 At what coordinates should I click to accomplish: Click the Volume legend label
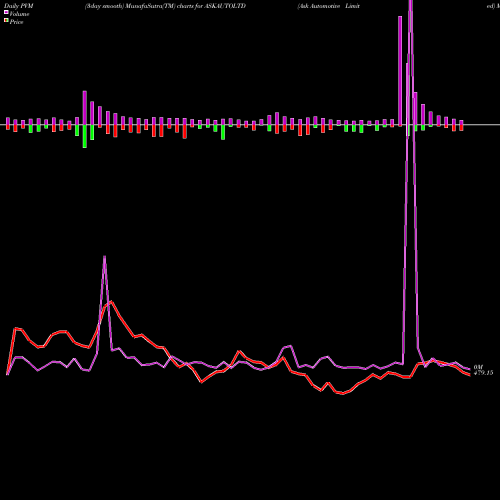click(x=19, y=14)
